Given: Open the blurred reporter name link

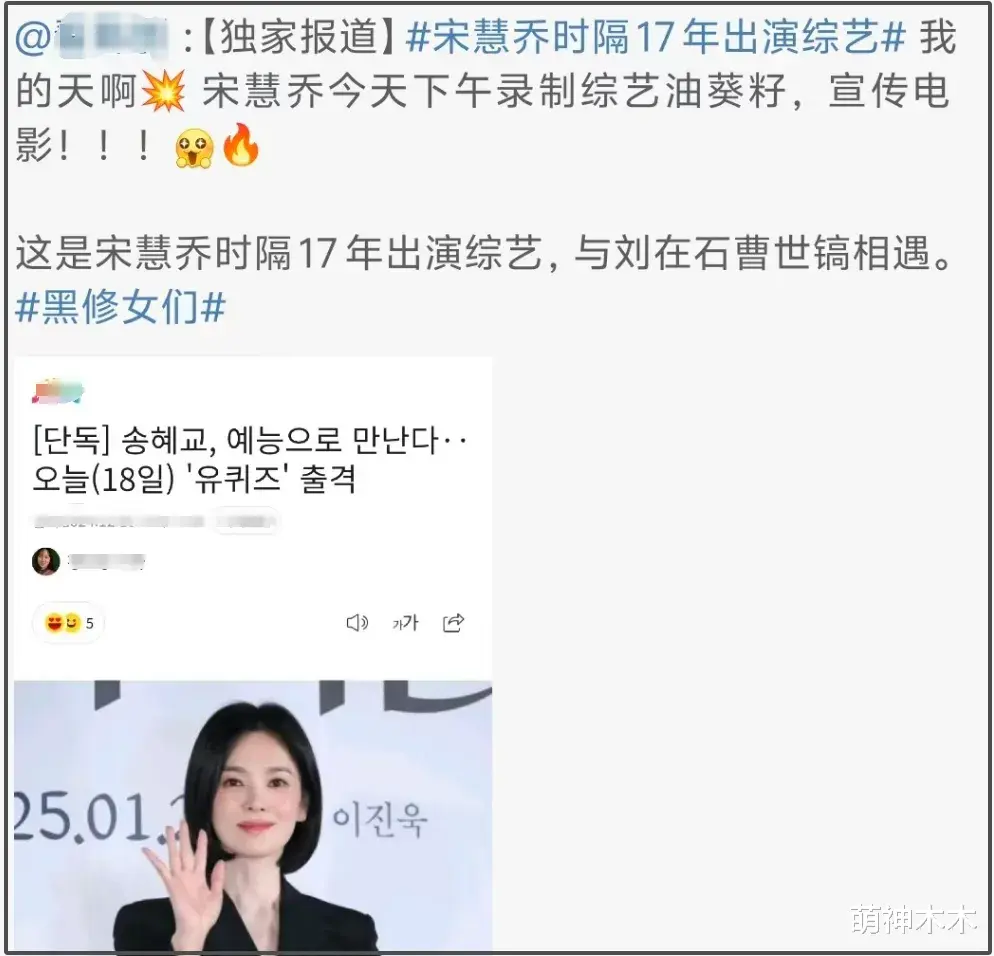Looking at the screenshot, I should [x=106, y=561].
